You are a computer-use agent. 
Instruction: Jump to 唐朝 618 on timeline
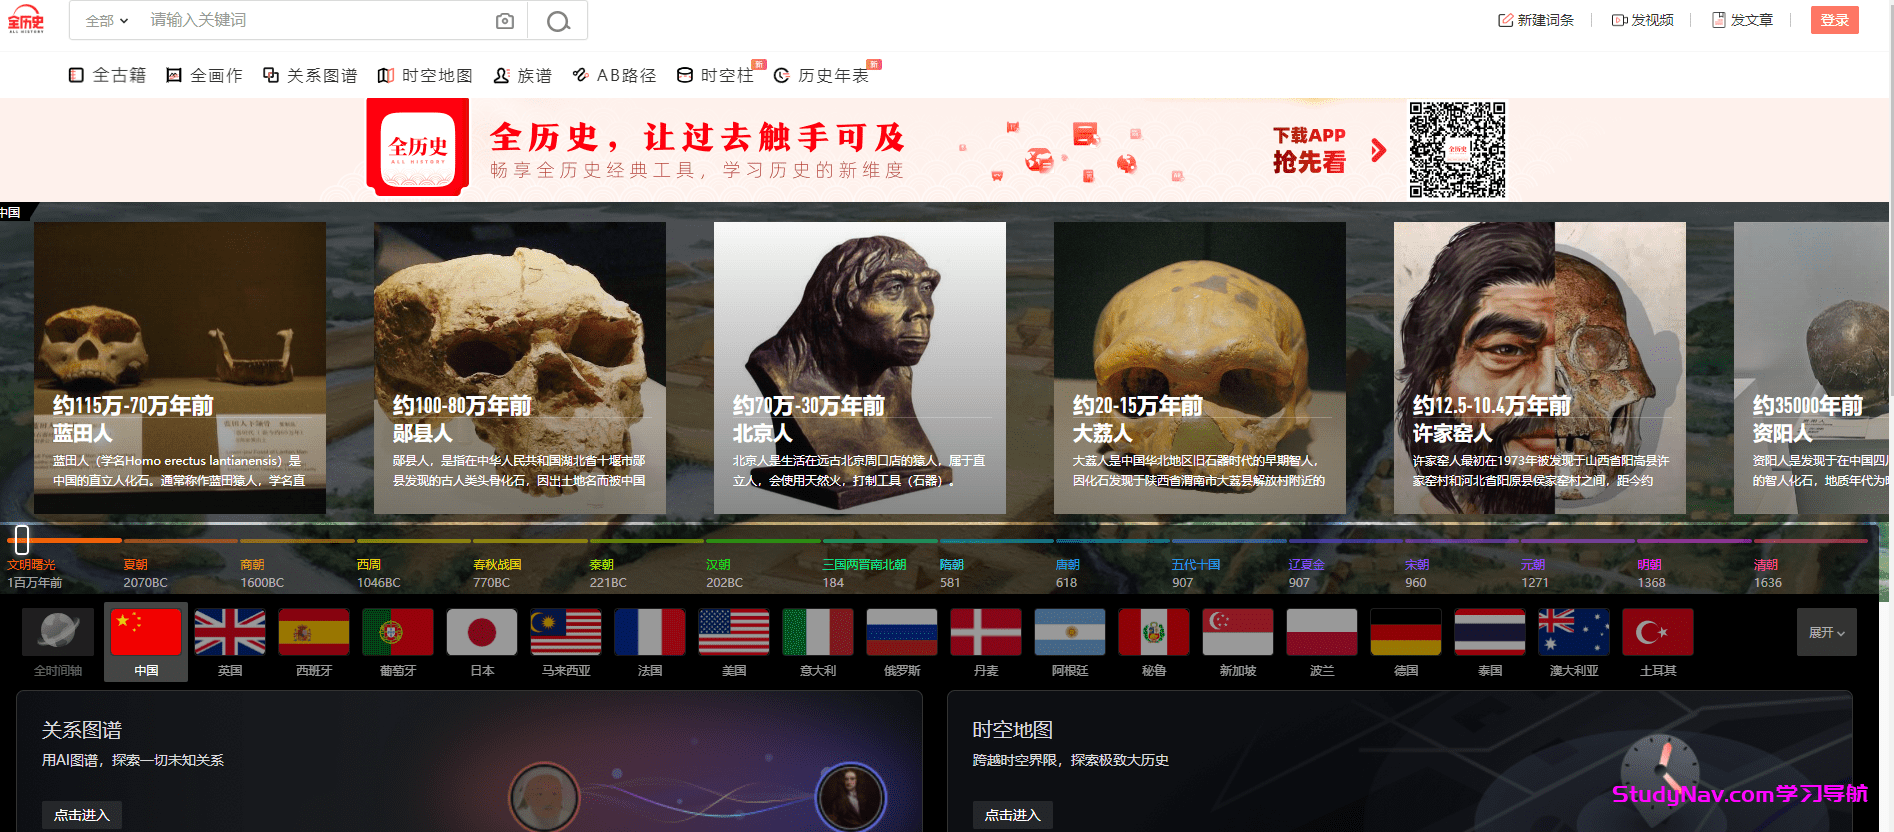tap(1067, 573)
